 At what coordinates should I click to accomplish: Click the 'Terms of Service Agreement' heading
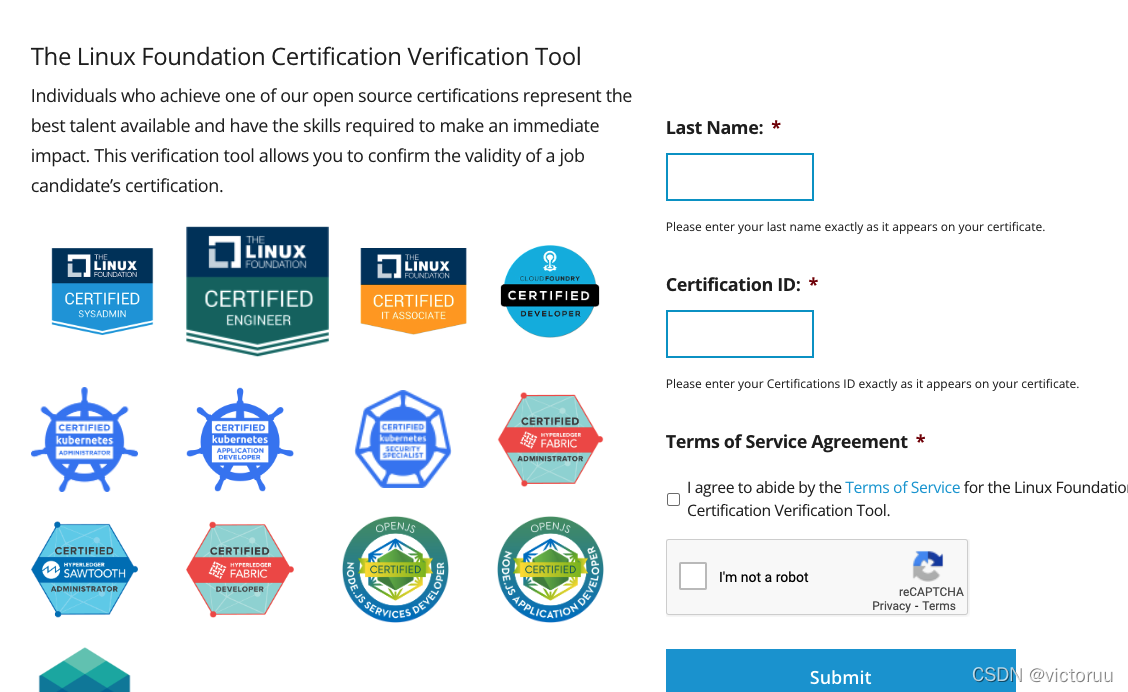coord(787,441)
